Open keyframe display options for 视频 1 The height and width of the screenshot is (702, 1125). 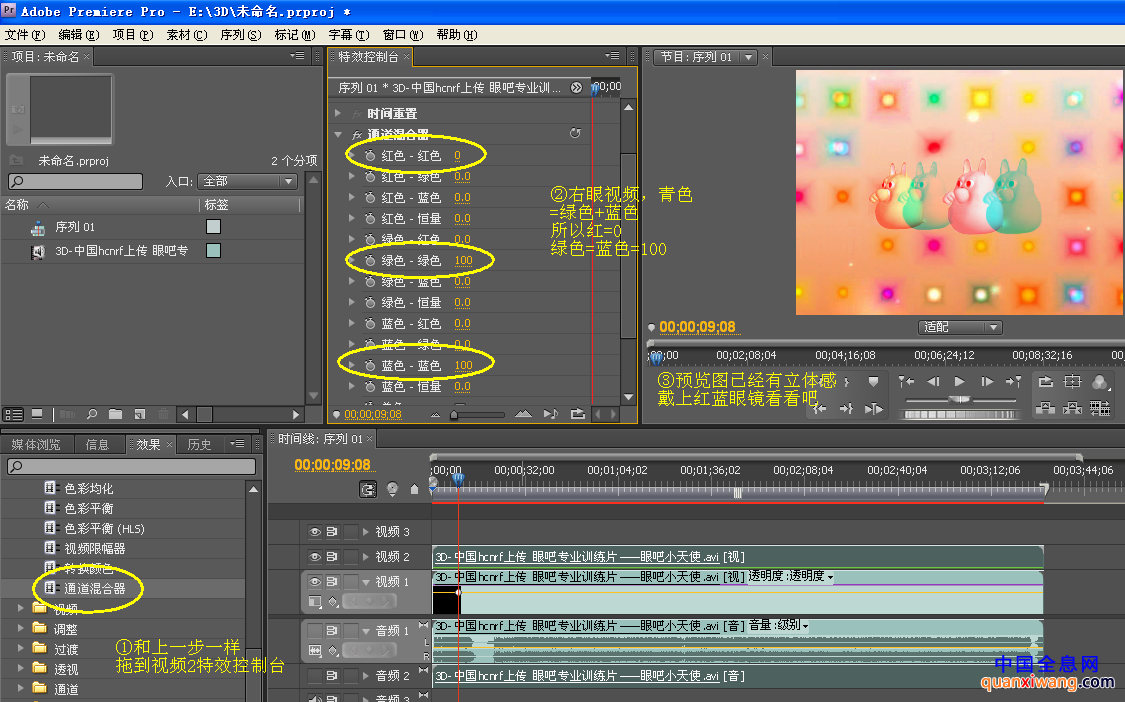[x=333, y=601]
